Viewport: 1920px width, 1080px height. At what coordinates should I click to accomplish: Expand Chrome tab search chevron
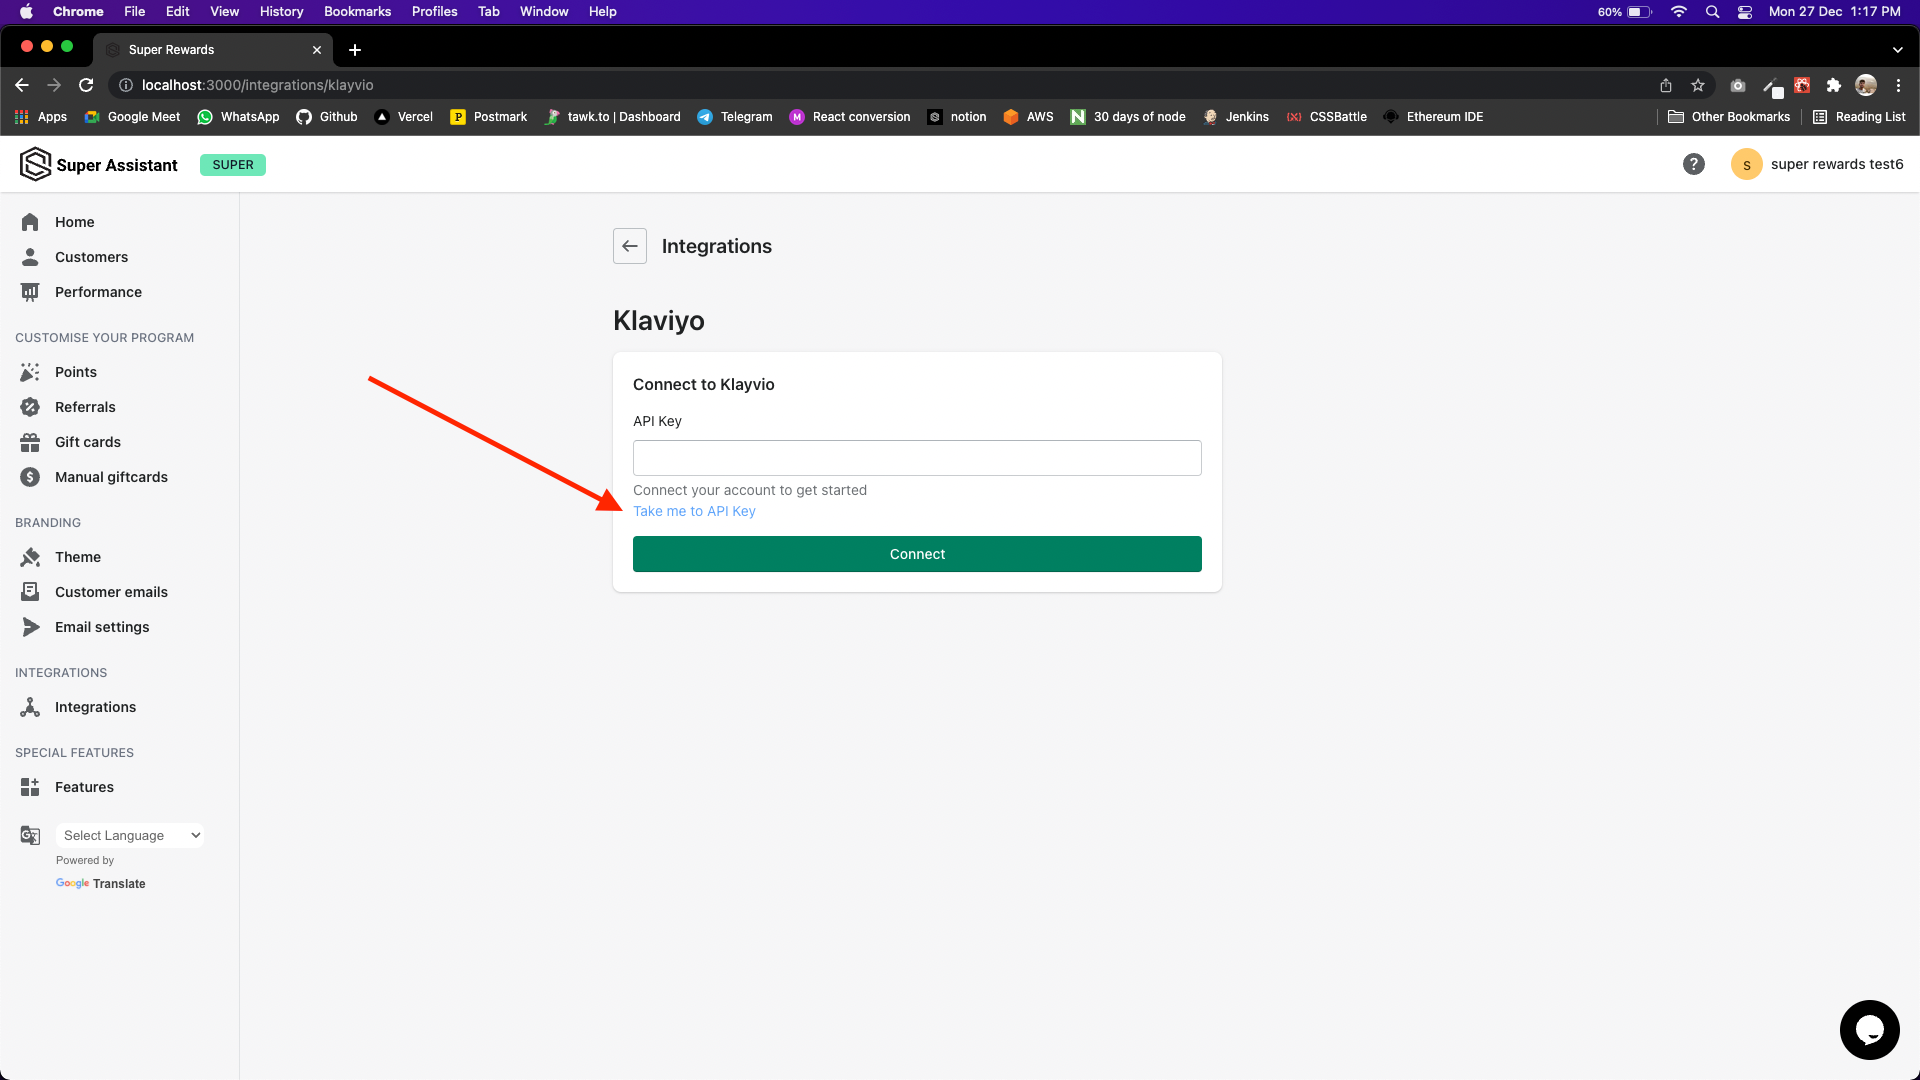click(1897, 50)
